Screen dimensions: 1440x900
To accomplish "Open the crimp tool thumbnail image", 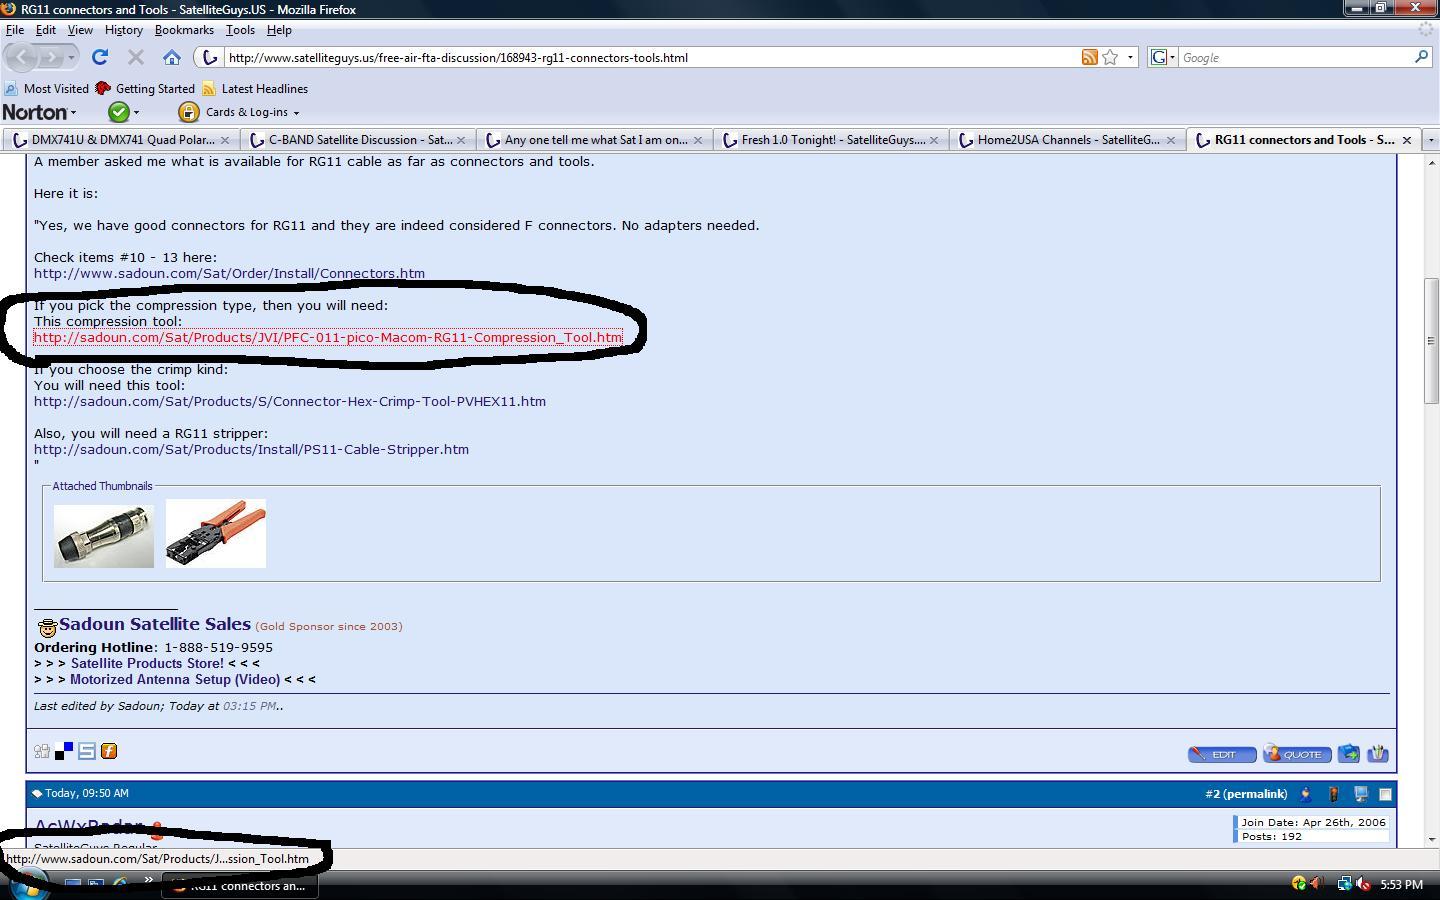I will (216, 534).
